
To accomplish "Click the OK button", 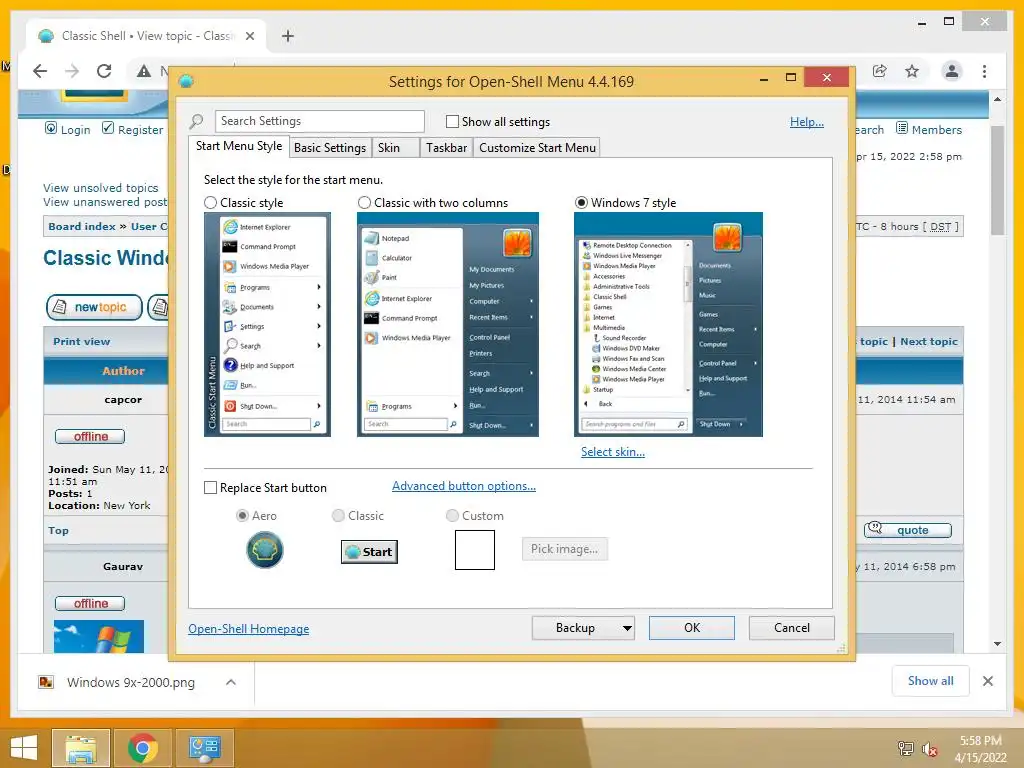I will [692, 628].
